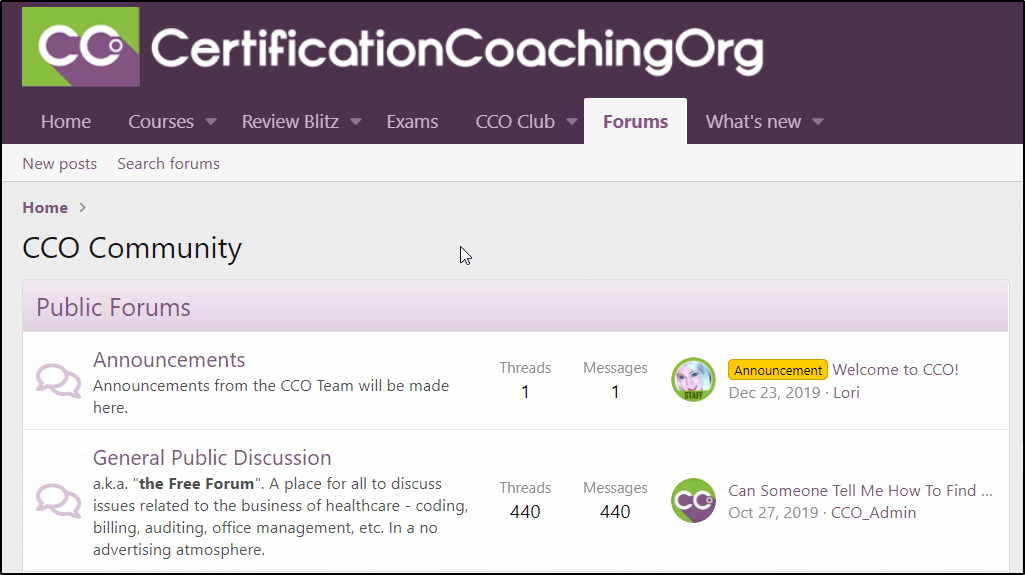Click the General Public Discussion bubble icon
The height and width of the screenshot is (575, 1025).
coord(59,500)
